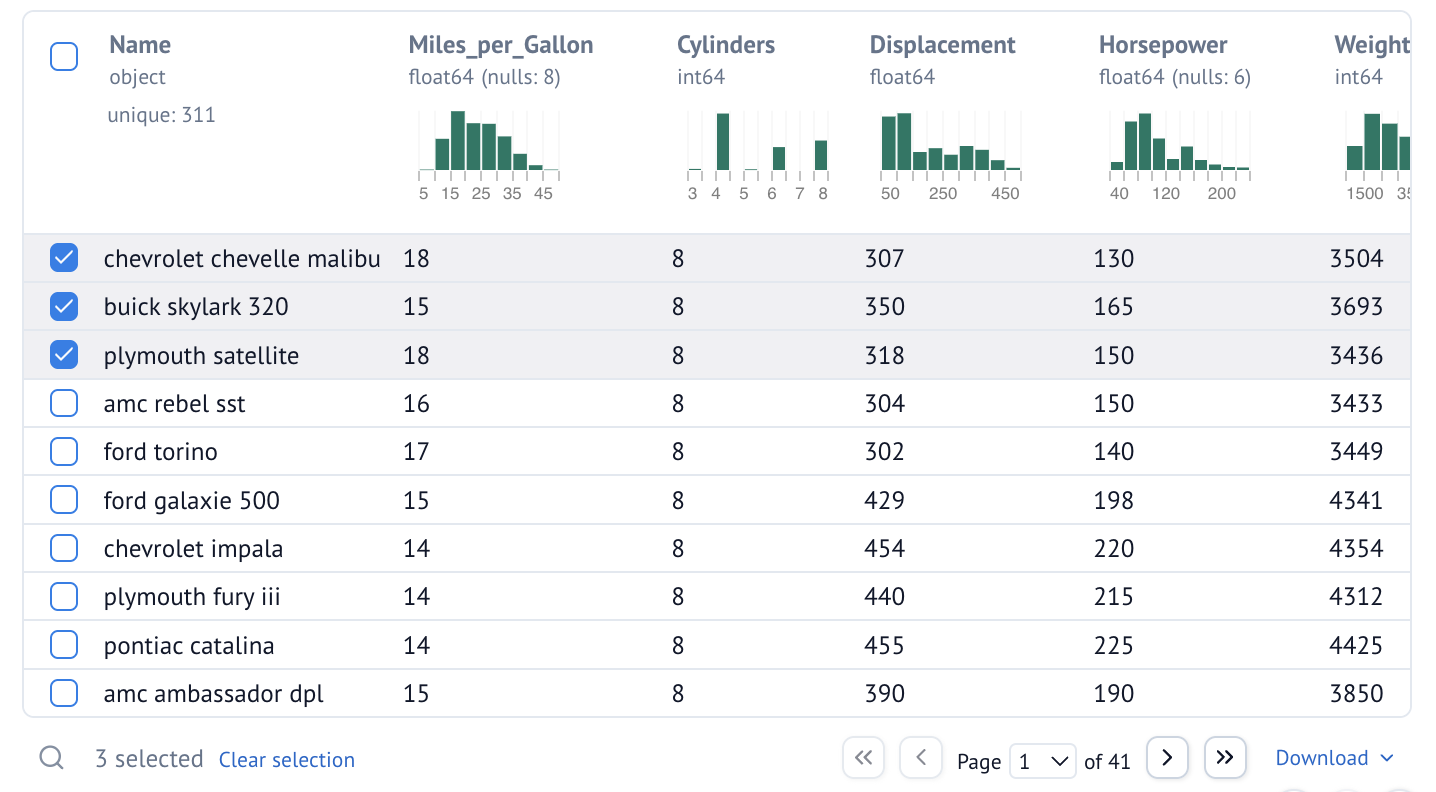Click the search magnifier icon
The height and width of the screenshot is (792, 1436).
coord(51,759)
